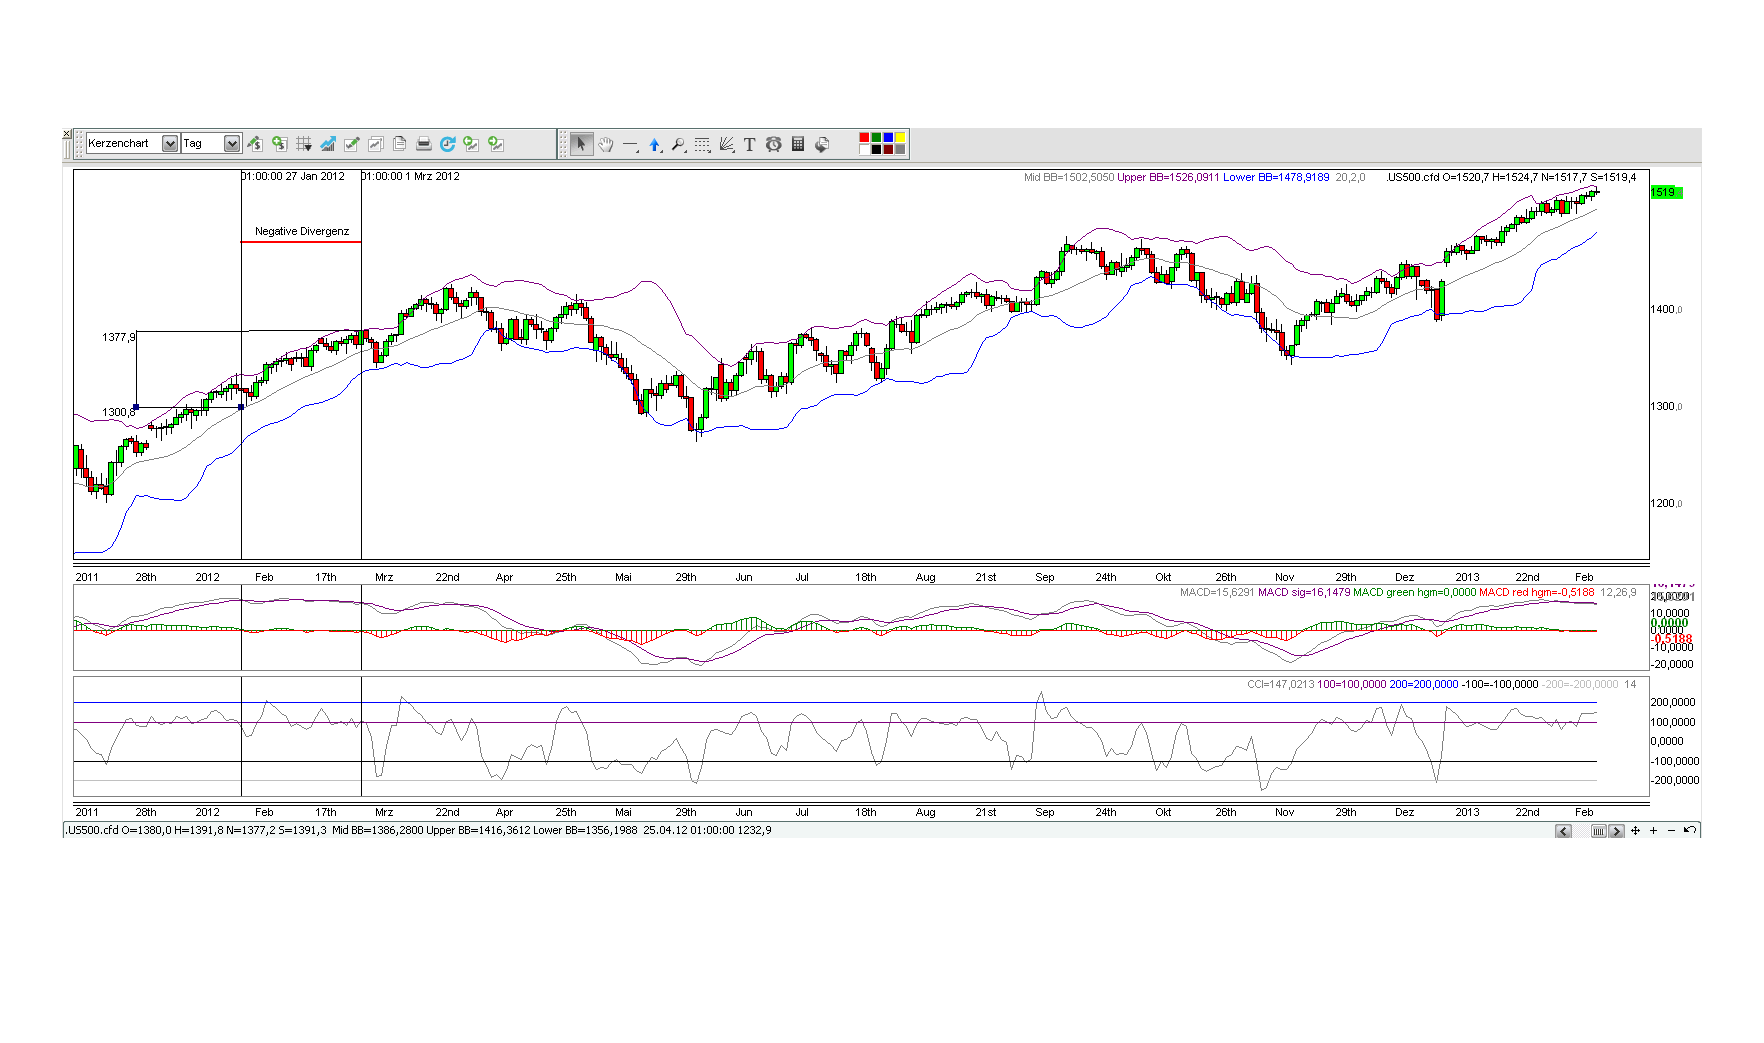Click the 1300,8 price level label
Screen dimensions: 1764x1043
coord(118,412)
